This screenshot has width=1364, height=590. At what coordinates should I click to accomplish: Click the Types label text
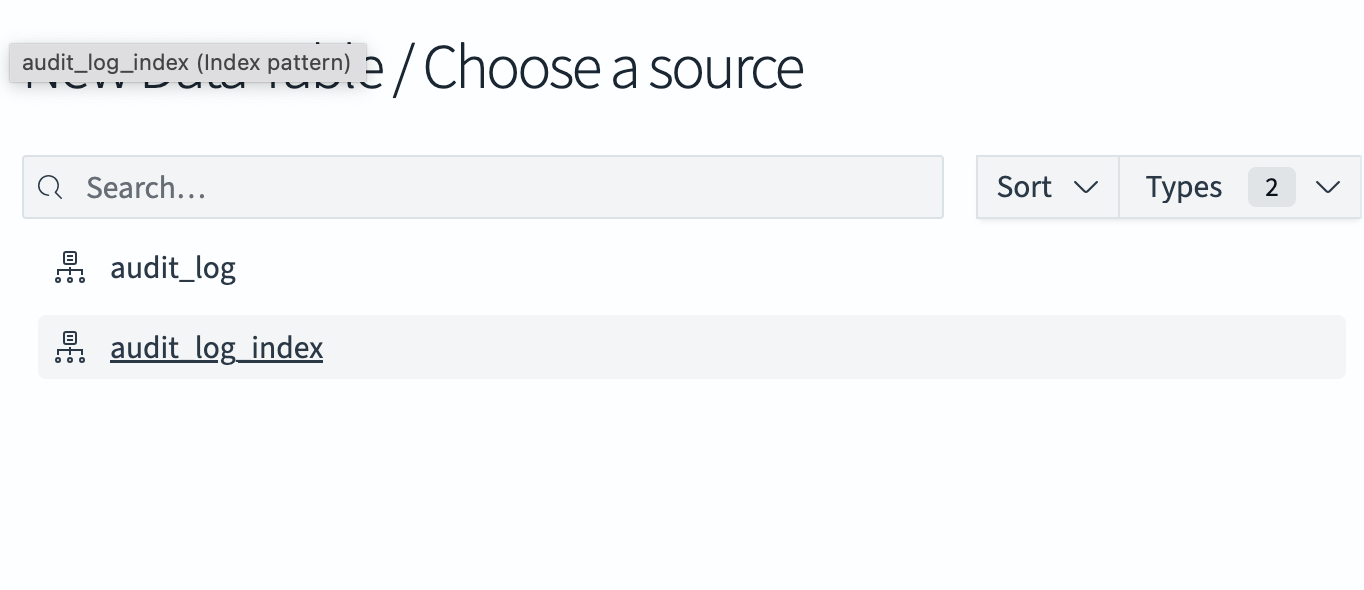tap(1184, 187)
